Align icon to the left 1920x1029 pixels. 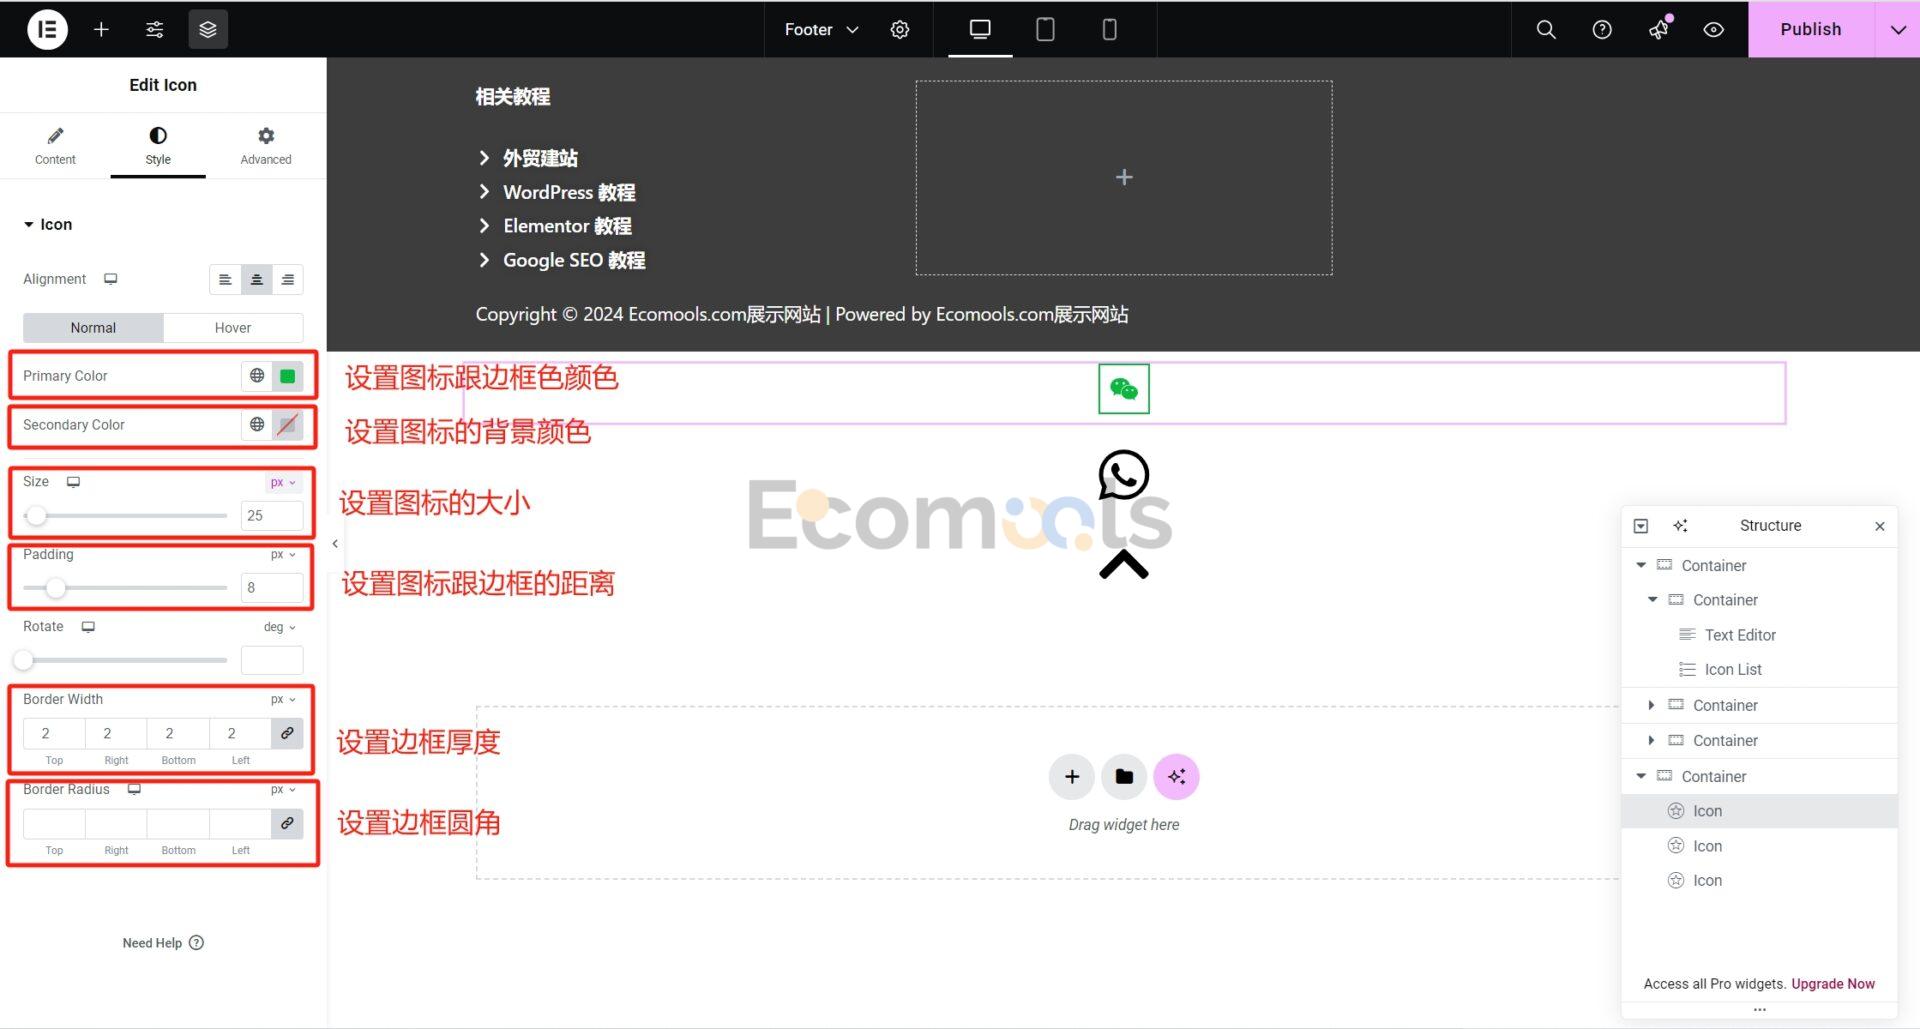tap(225, 280)
